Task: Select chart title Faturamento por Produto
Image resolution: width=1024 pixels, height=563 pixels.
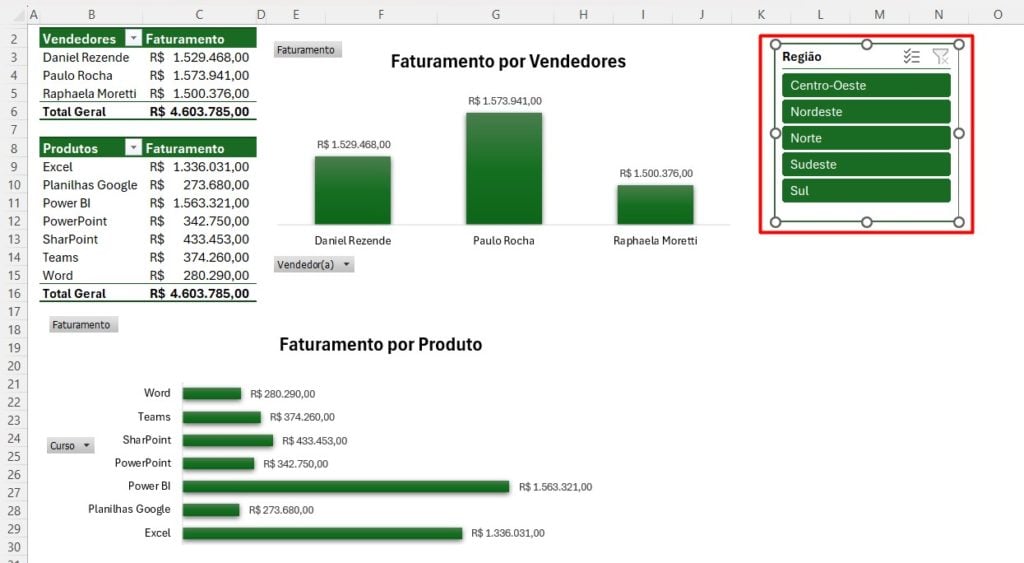Action: pyautogui.click(x=381, y=344)
